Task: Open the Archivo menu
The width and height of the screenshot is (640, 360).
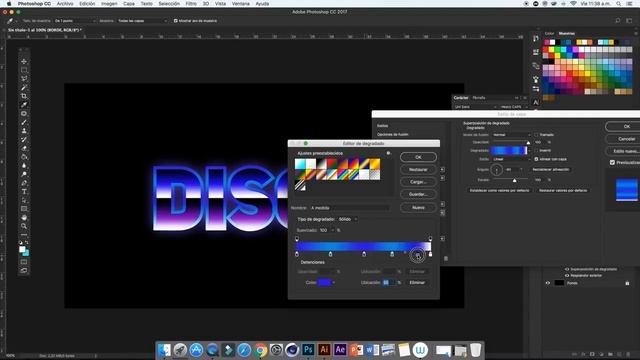Action: (65, 4)
